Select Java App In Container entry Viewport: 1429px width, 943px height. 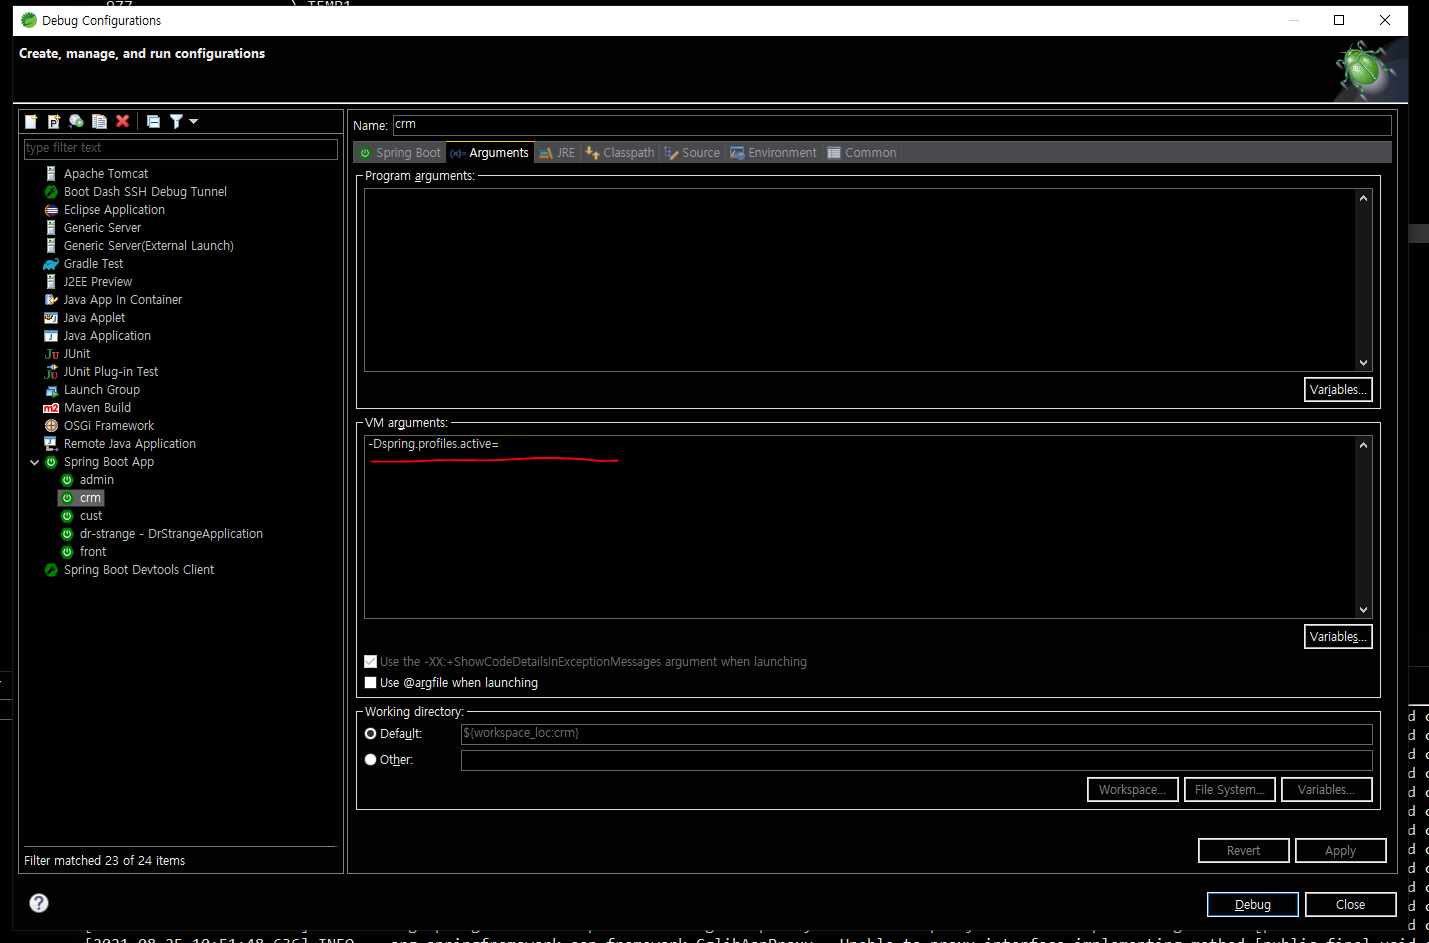click(122, 300)
